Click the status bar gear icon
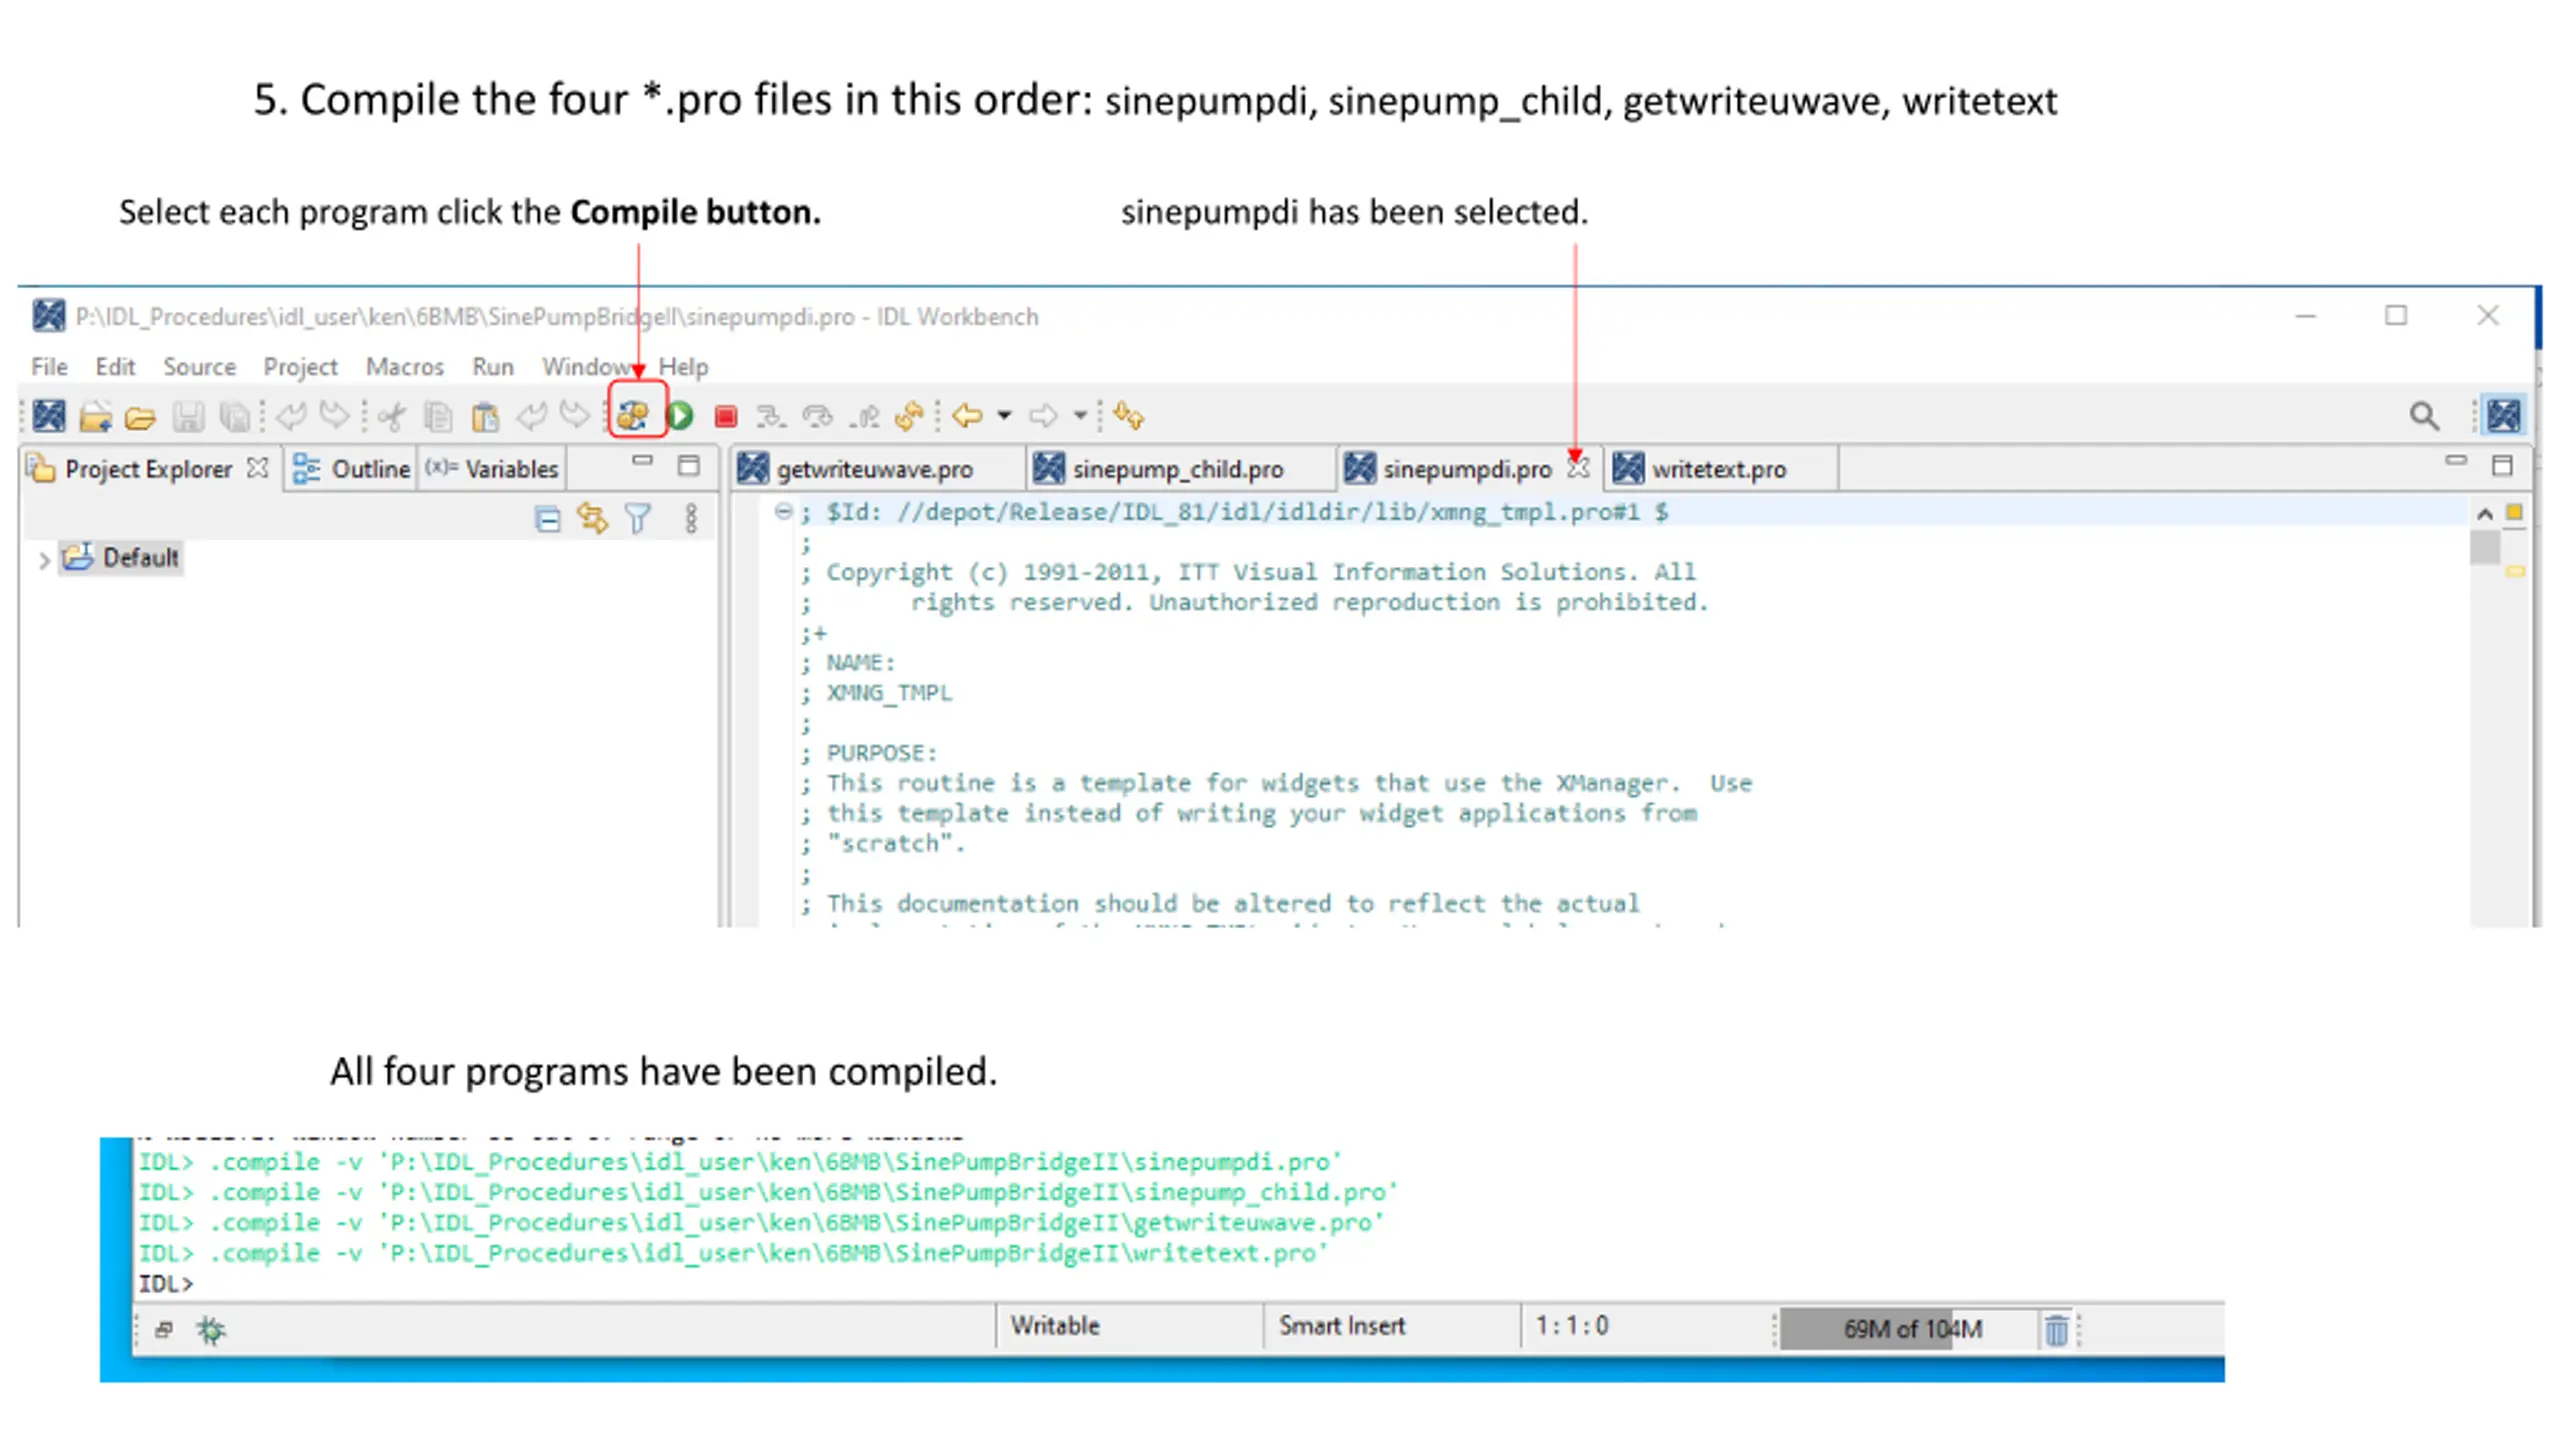The width and height of the screenshot is (2560, 1440). pyautogui.click(x=211, y=1330)
